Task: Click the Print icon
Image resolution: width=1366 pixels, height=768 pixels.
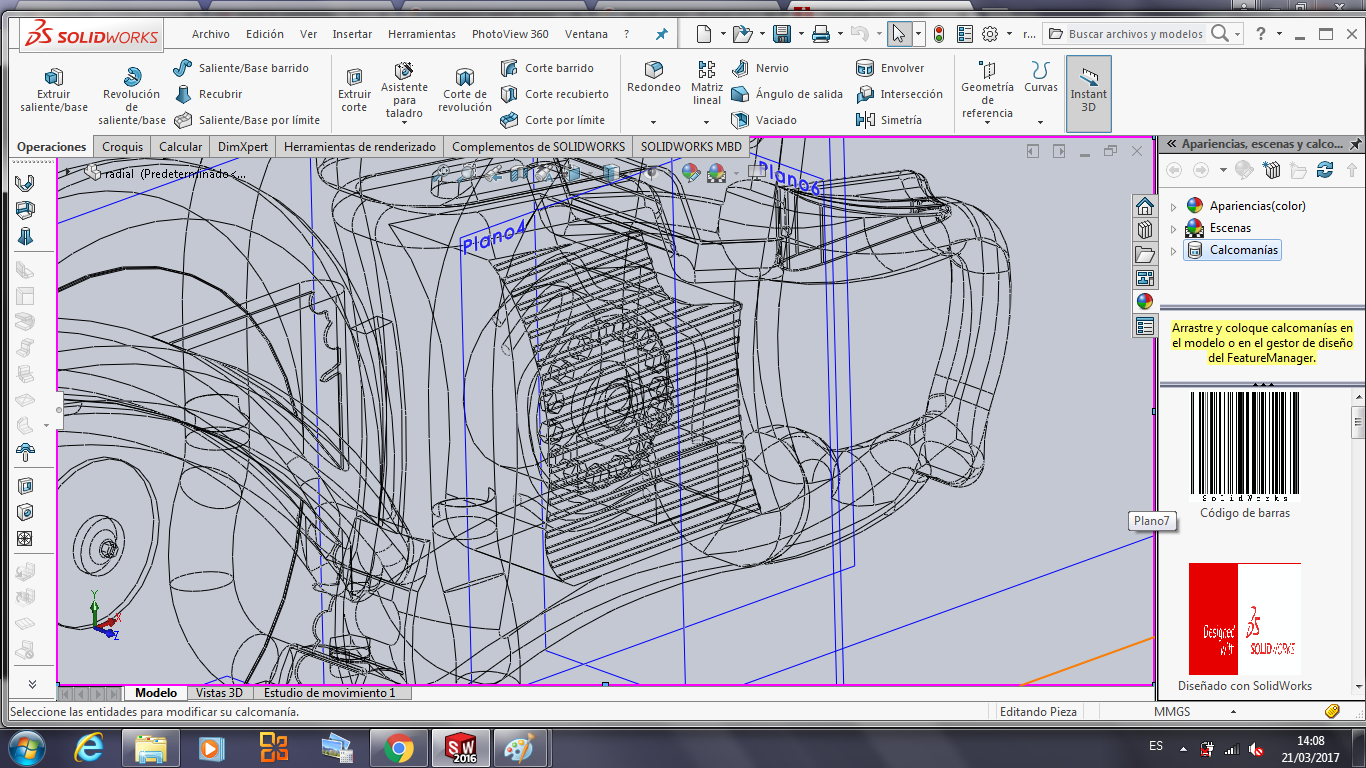Action: pos(821,34)
